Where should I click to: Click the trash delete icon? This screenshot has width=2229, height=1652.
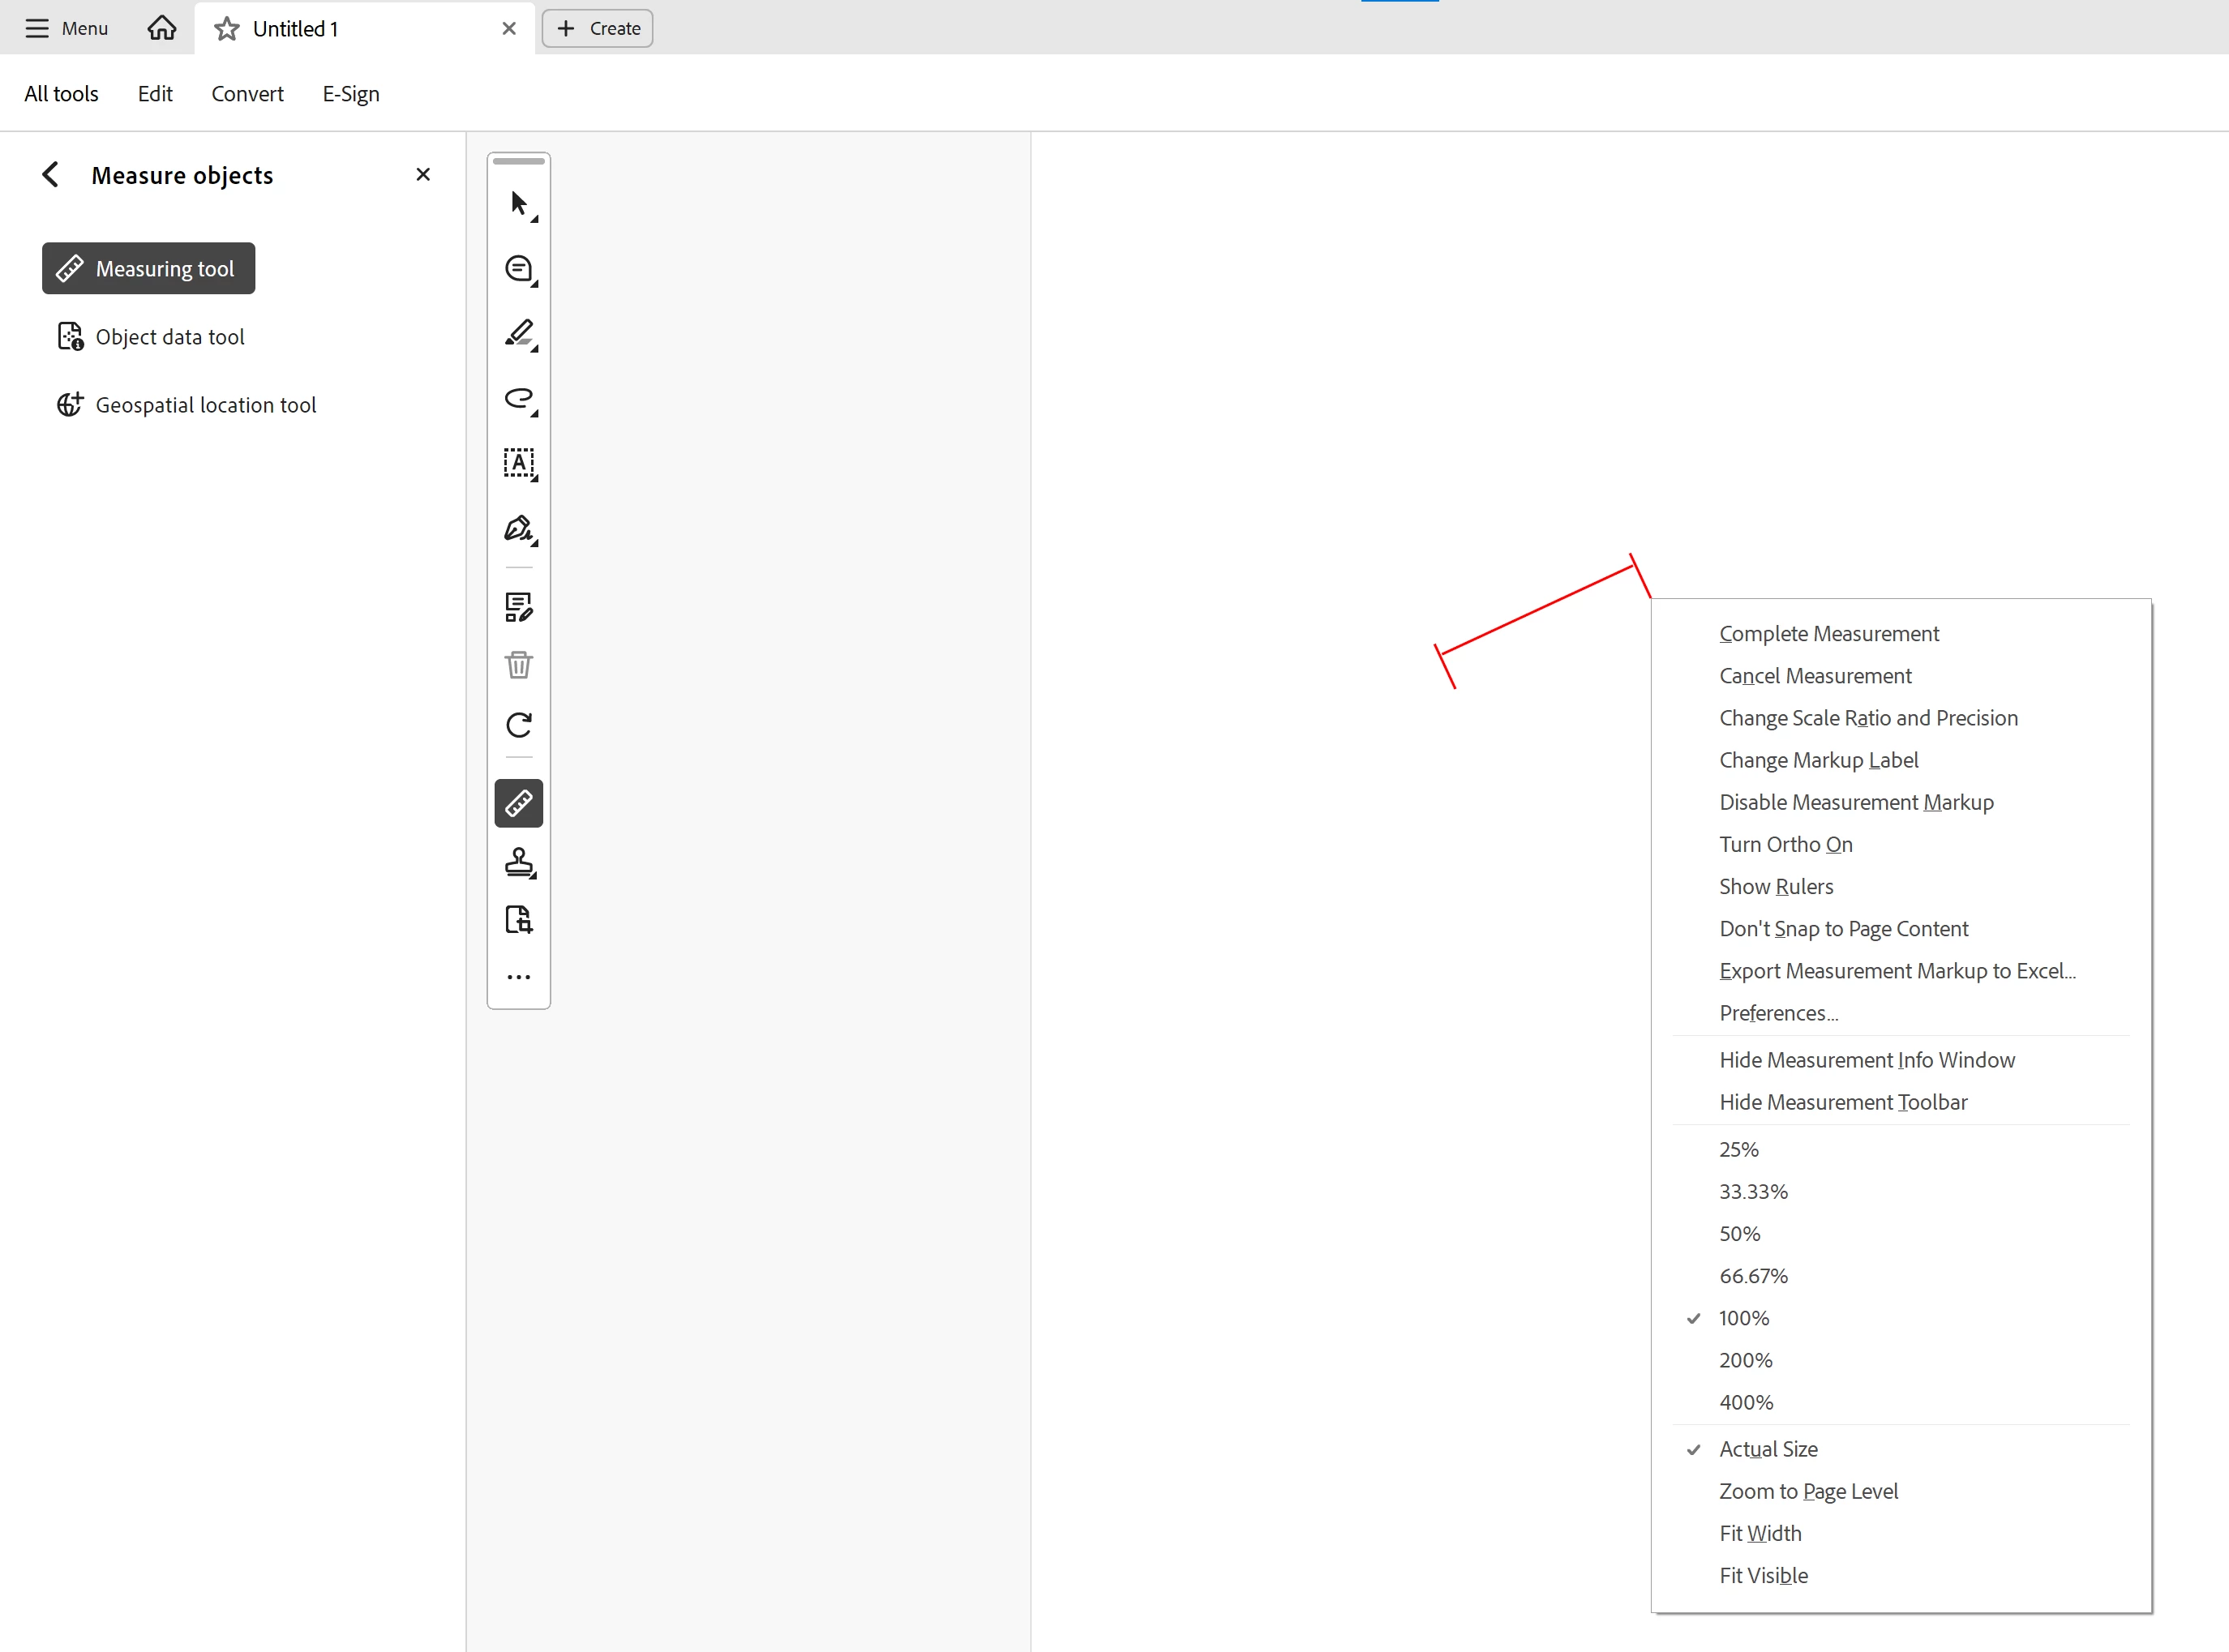coord(518,665)
